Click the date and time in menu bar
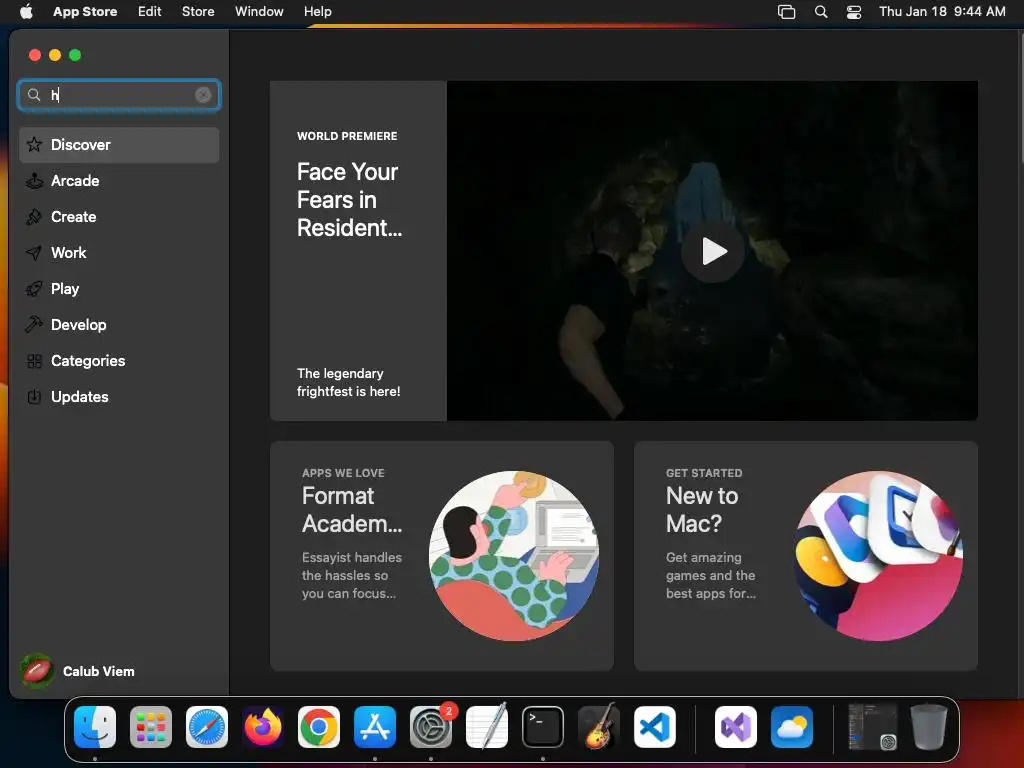Screen dimensions: 1024x768 [942, 12]
